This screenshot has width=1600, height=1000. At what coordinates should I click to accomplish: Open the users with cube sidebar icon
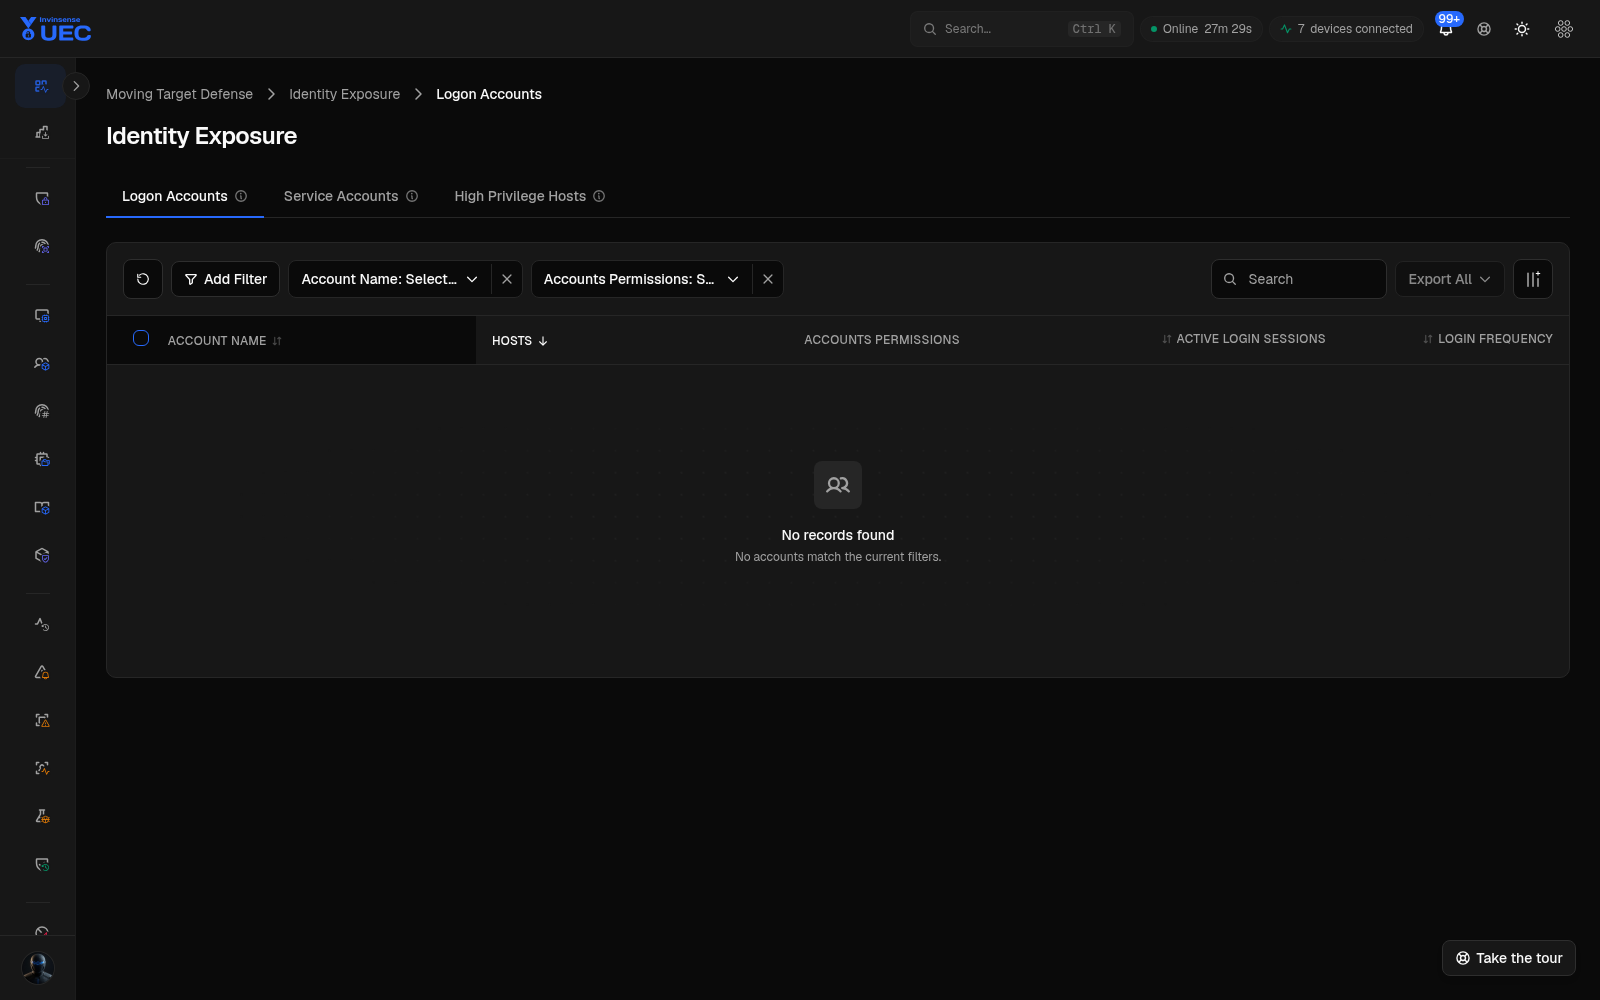[42, 364]
